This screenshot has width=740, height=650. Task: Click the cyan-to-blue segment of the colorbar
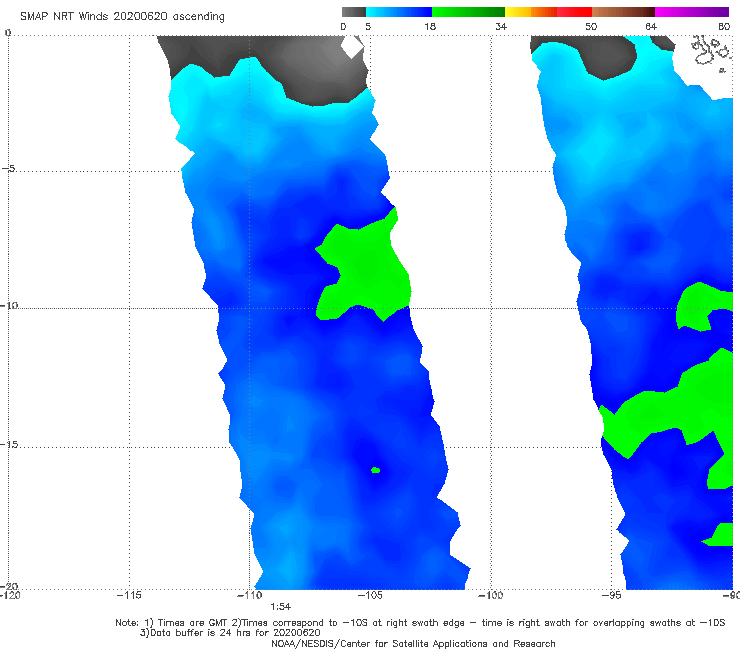coord(399,12)
